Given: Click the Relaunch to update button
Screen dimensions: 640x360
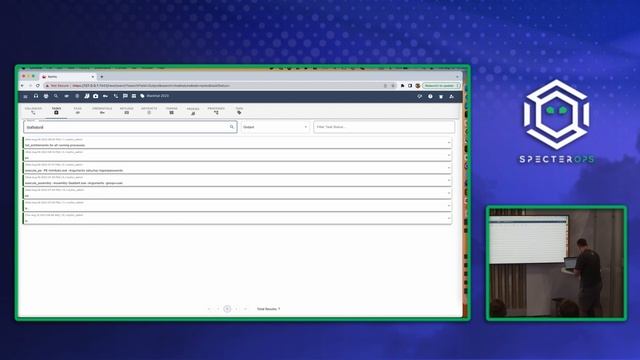Looking at the screenshot, I should 441,86.
